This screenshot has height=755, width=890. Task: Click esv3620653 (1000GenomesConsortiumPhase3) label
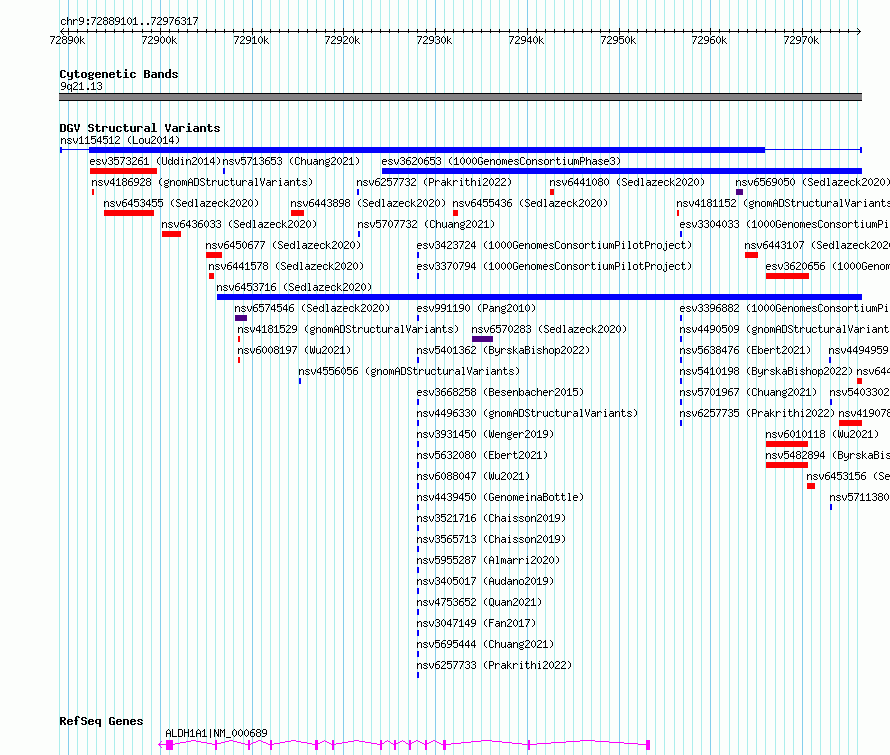501,161
